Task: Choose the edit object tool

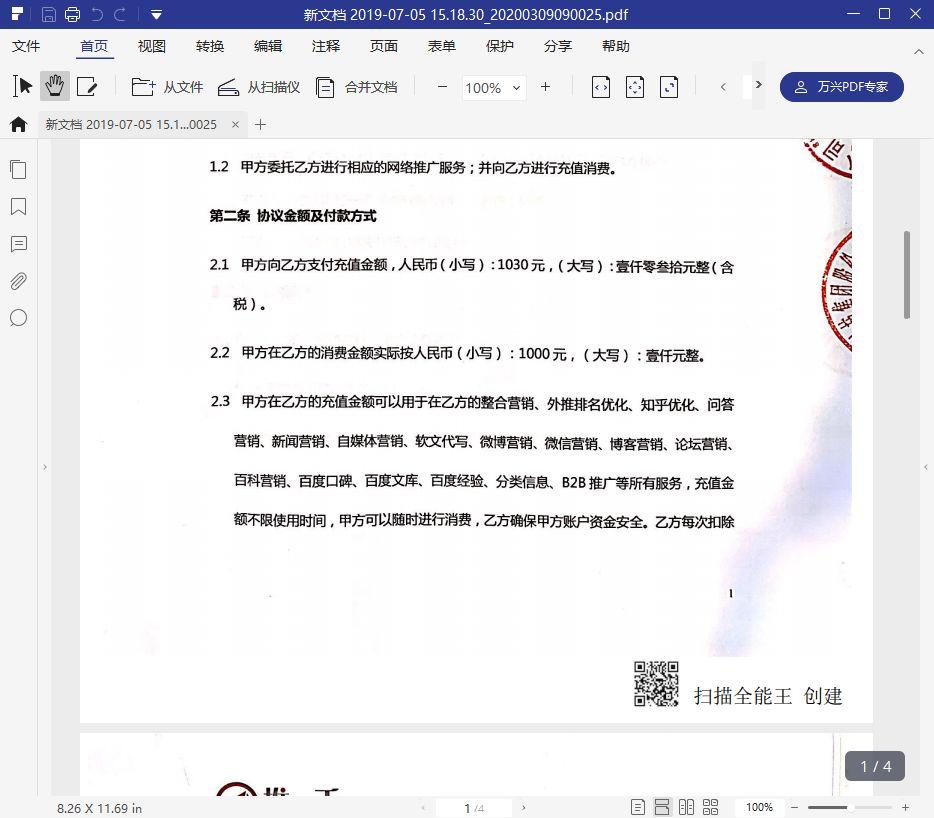Action: click(87, 86)
